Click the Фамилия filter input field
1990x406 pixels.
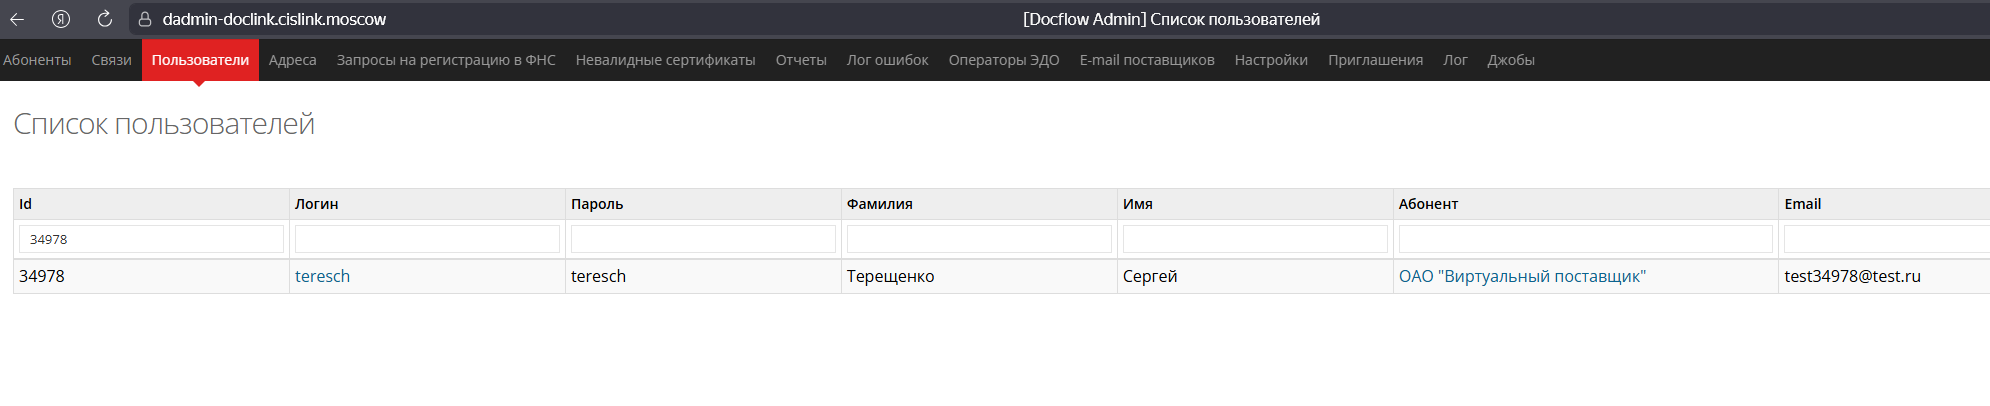(x=979, y=239)
